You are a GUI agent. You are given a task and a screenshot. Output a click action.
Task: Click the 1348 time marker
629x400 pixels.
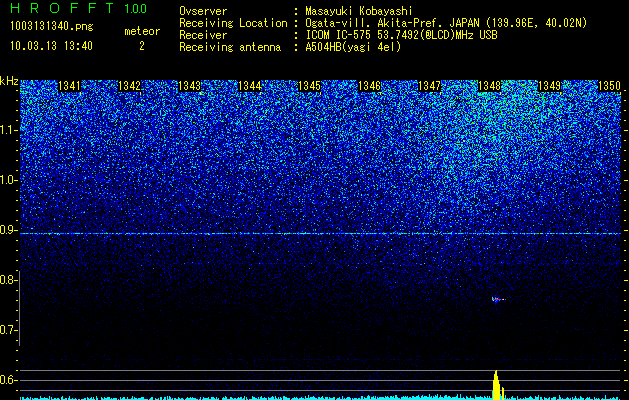coord(489,86)
